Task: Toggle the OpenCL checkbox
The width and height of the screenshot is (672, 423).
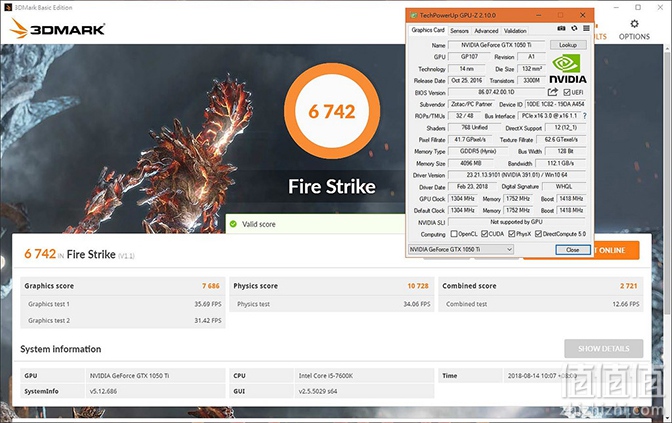Action: (x=454, y=234)
